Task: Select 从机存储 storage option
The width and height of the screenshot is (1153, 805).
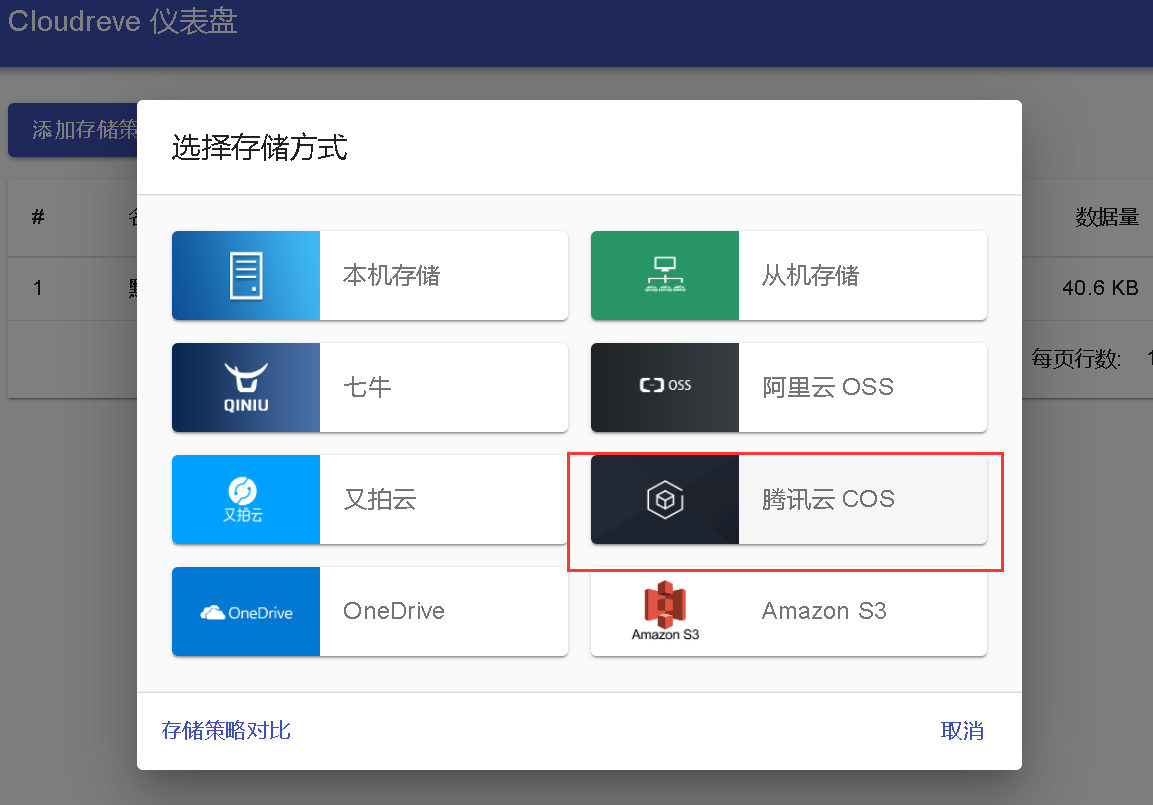Action: click(789, 276)
